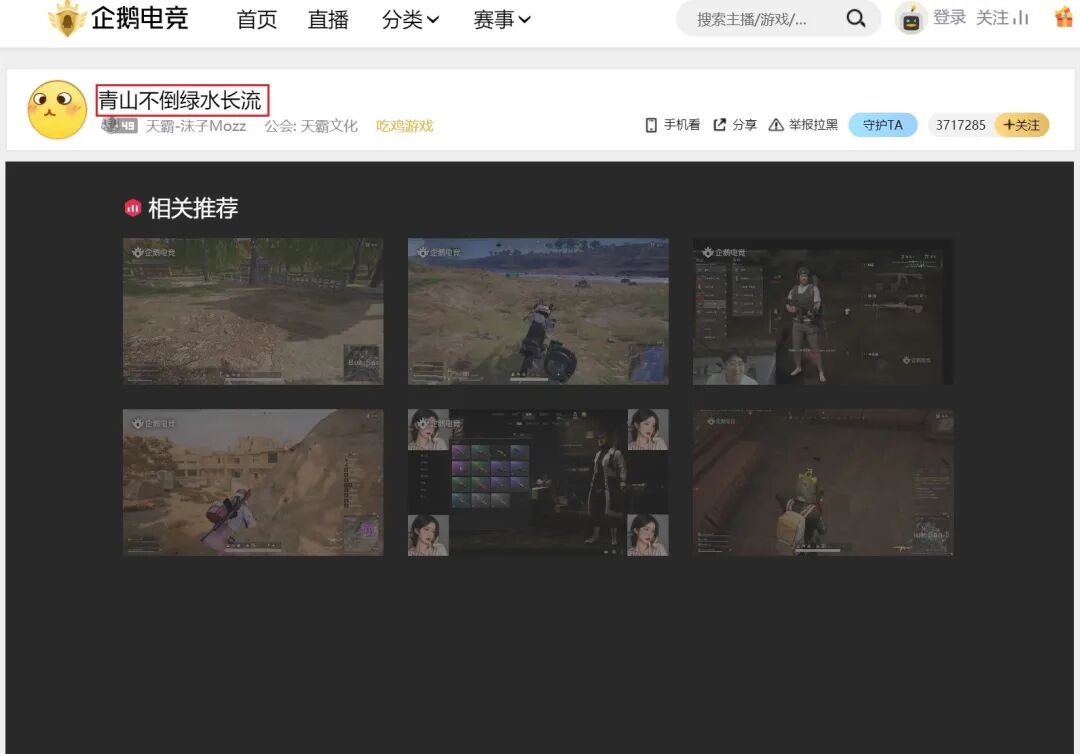Go to the 首页 tab

[x=256, y=19]
